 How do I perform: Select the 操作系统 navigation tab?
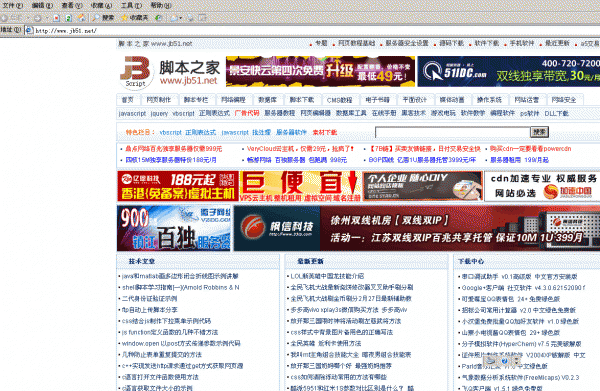click(489, 100)
